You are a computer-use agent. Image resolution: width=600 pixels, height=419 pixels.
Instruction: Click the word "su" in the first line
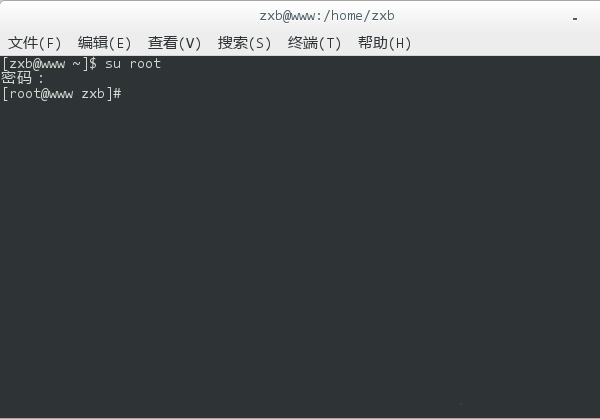tap(113, 64)
